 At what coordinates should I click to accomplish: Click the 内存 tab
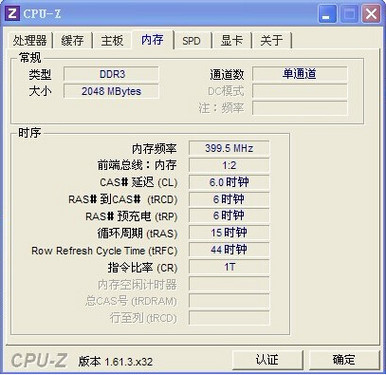coord(152,40)
